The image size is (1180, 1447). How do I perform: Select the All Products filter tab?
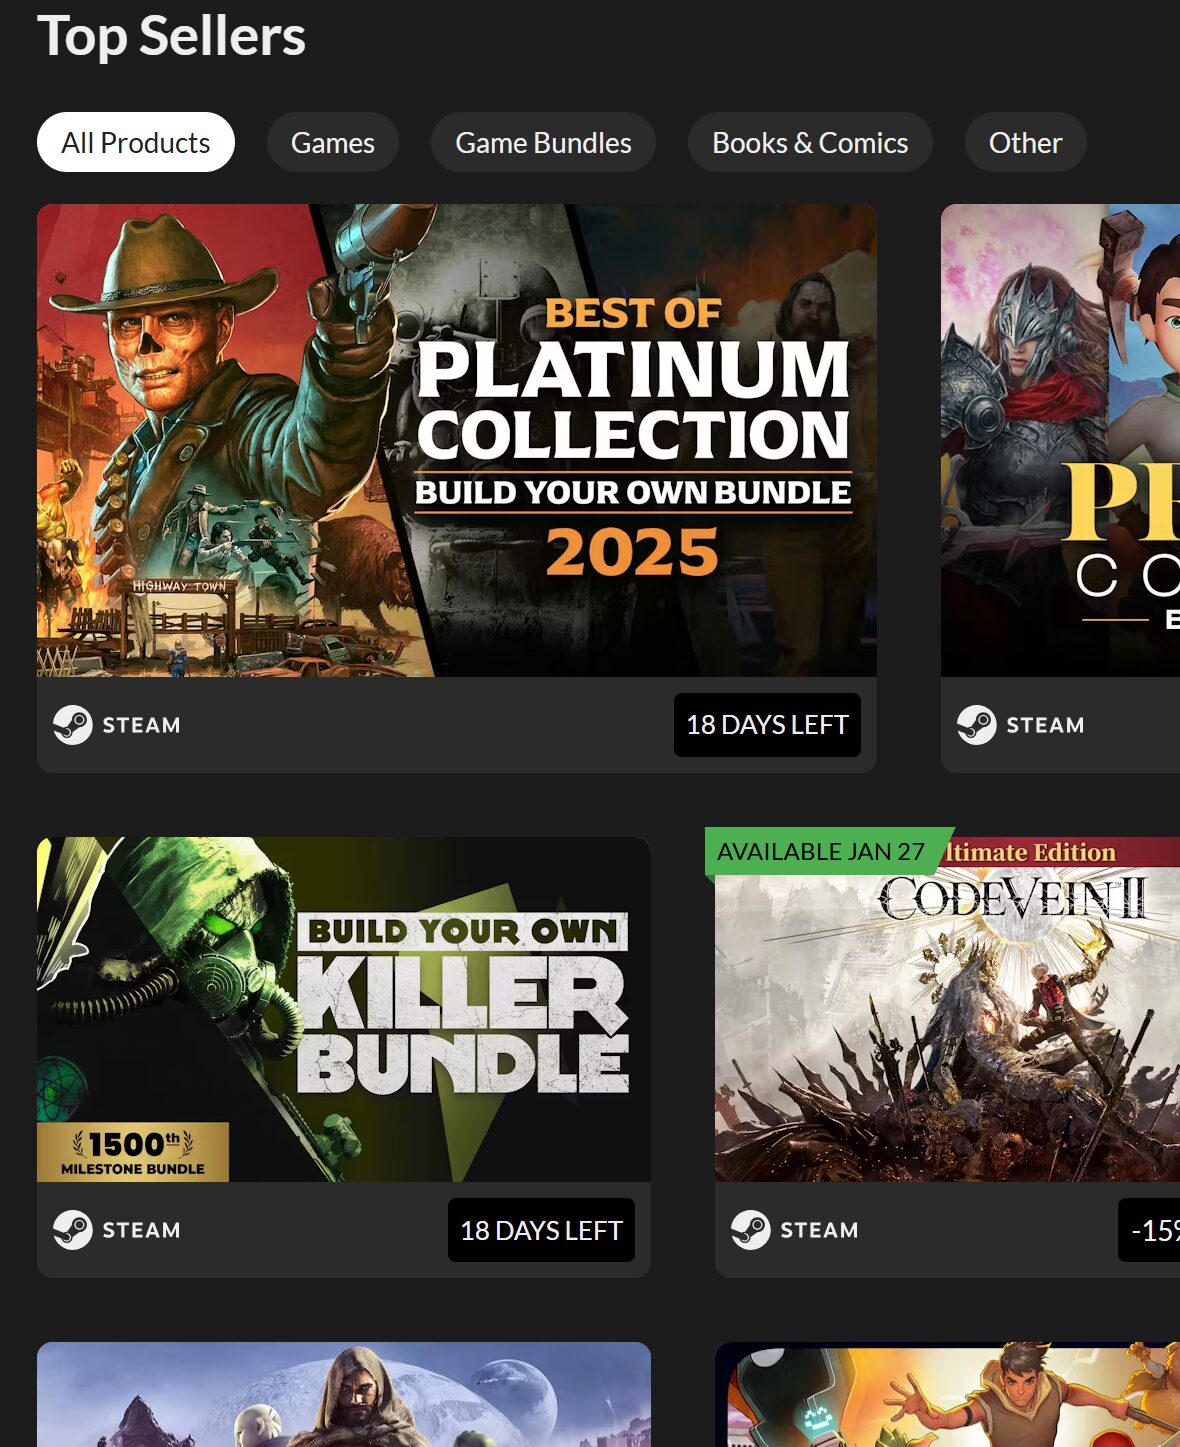pos(136,143)
